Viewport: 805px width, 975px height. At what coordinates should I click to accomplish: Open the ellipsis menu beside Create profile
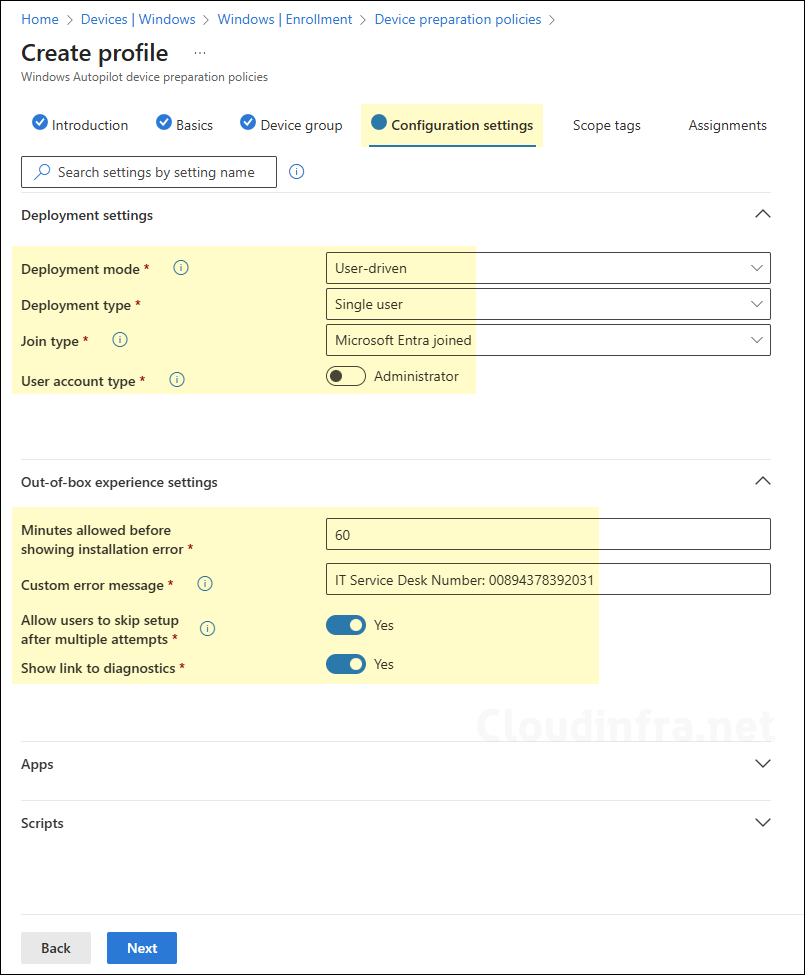click(x=199, y=53)
